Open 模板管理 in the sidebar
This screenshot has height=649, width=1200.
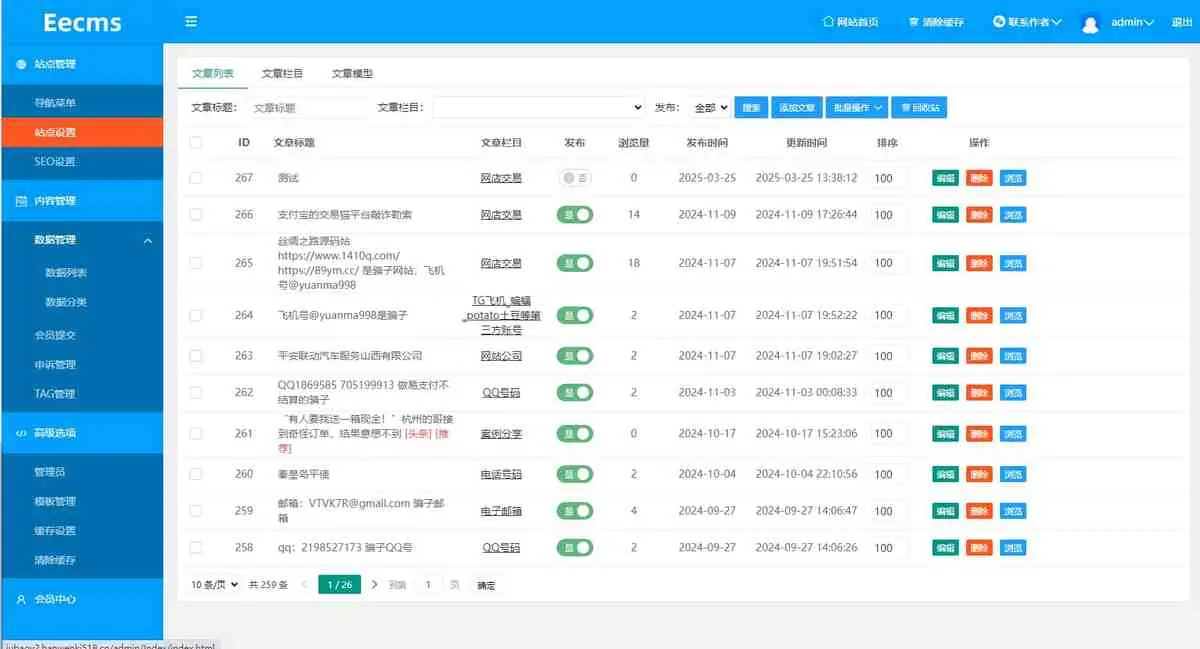point(81,501)
